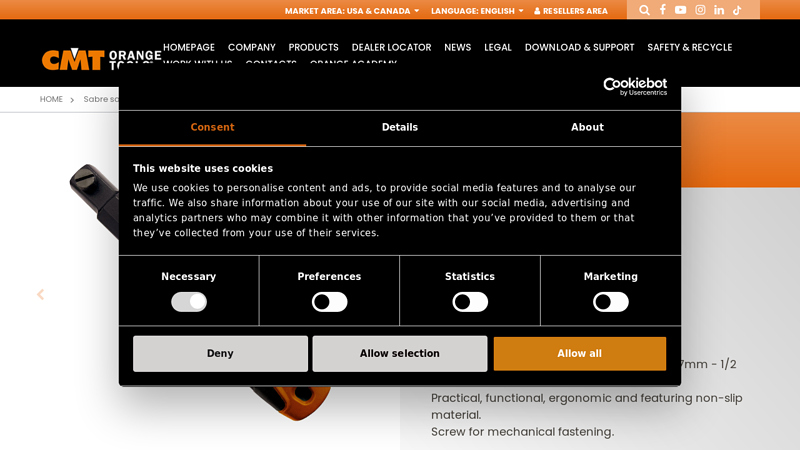Open the YouTube channel icon
Viewport: 800px width, 450px height.
coord(681,10)
